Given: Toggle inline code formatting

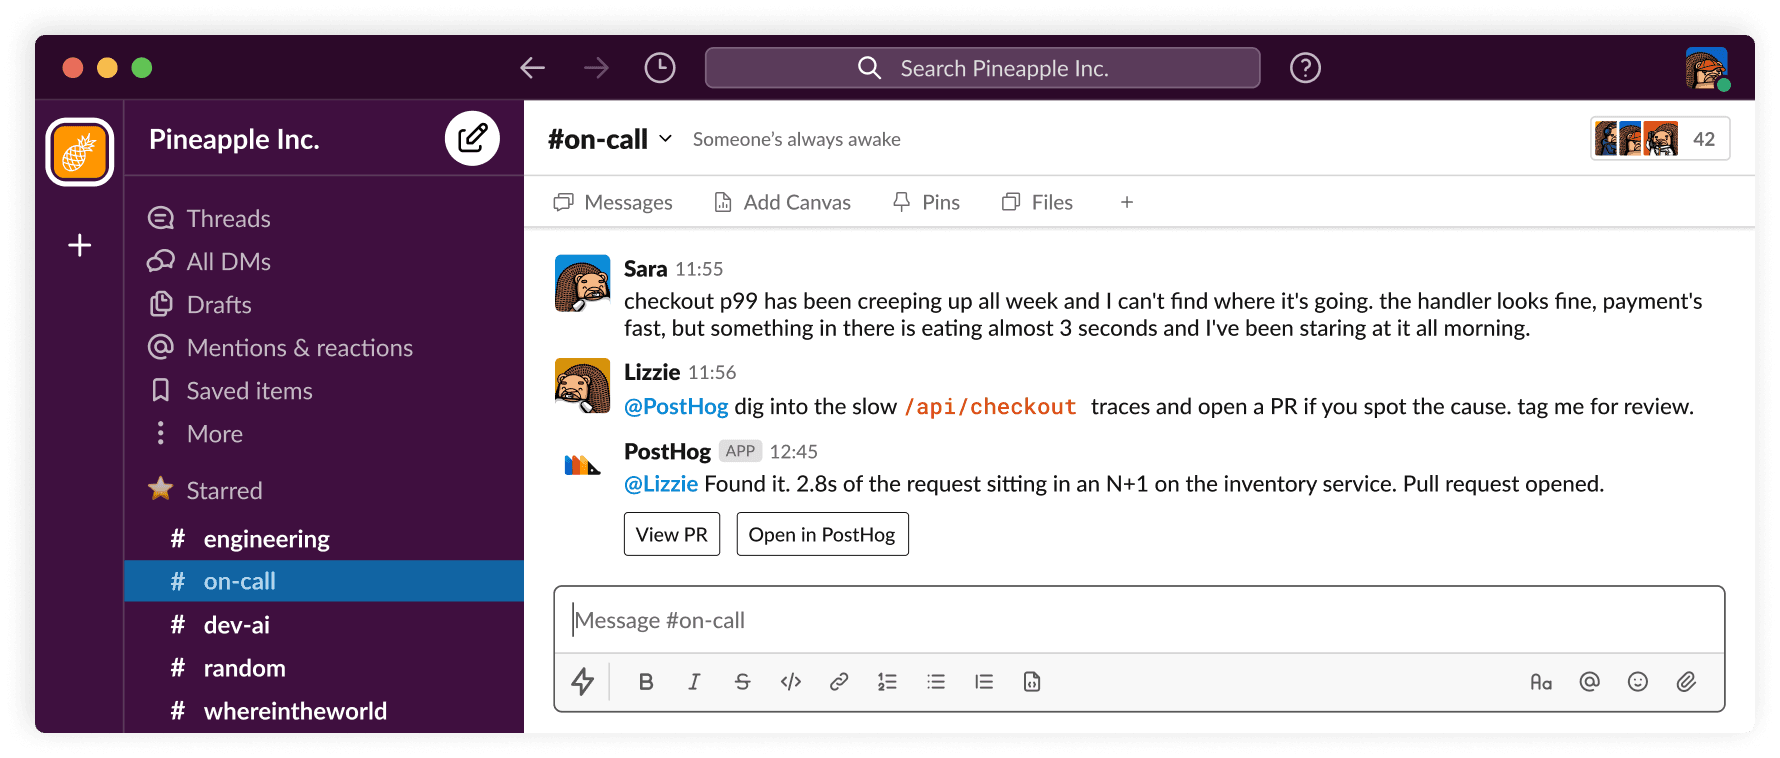Looking at the screenshot, I should [x=791, y=682].
